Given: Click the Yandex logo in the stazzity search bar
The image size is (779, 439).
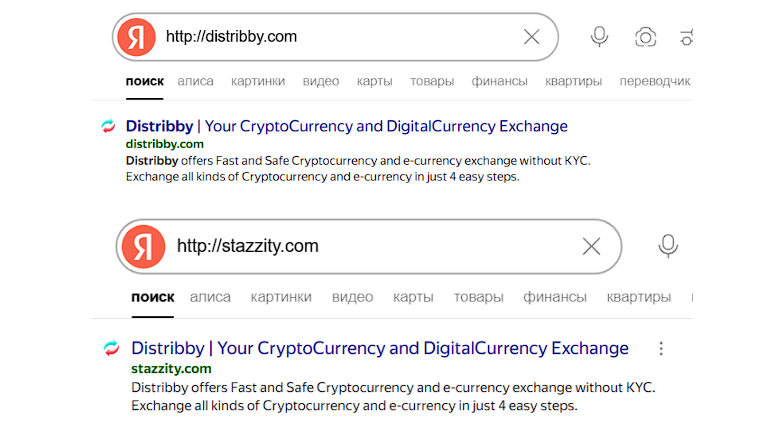Looking at the screenshot, I should point(142,246).
